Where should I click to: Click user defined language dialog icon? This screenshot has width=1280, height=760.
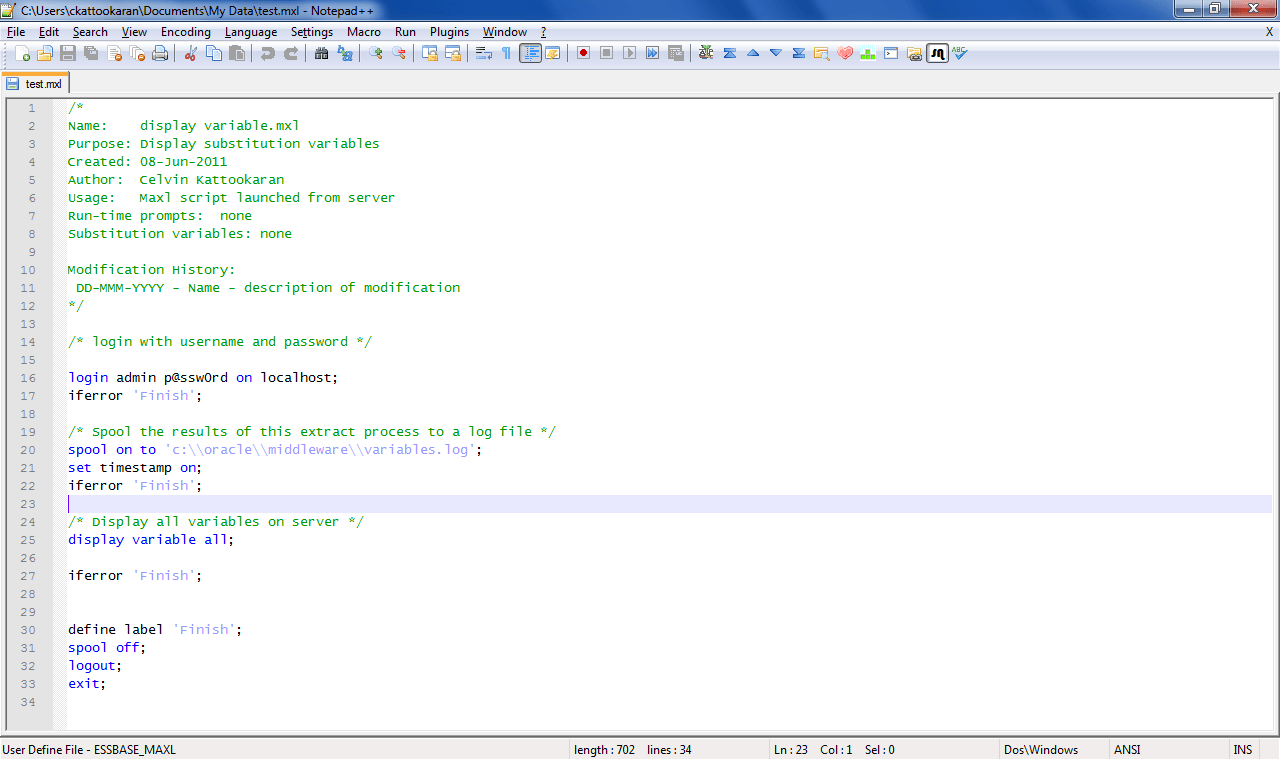tap(552, 53)
